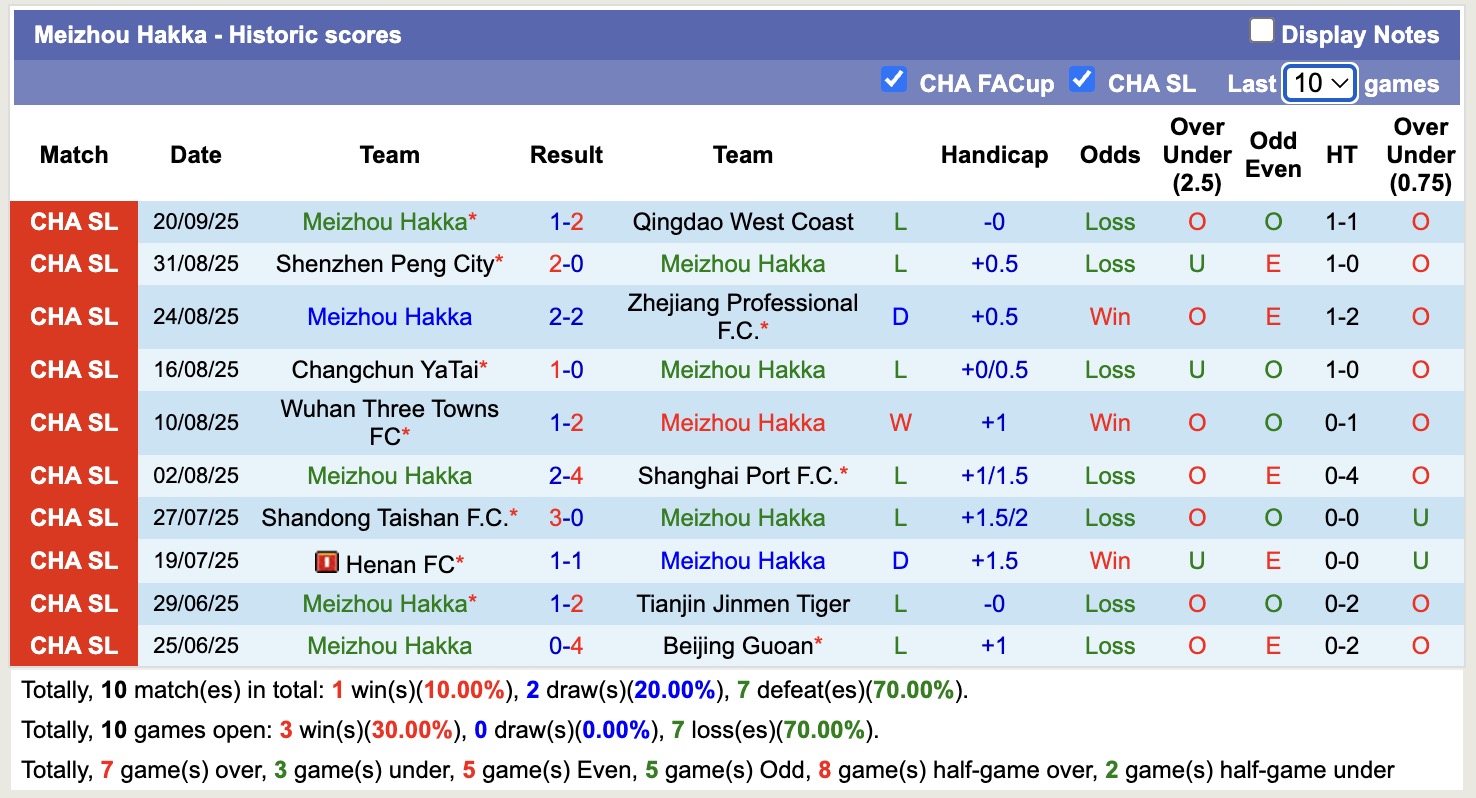The width and height of the screenshot is (1476, 798).
Task: Select the CHA SL label on the 20/09/25 row
Action: [x=73, y=222]
